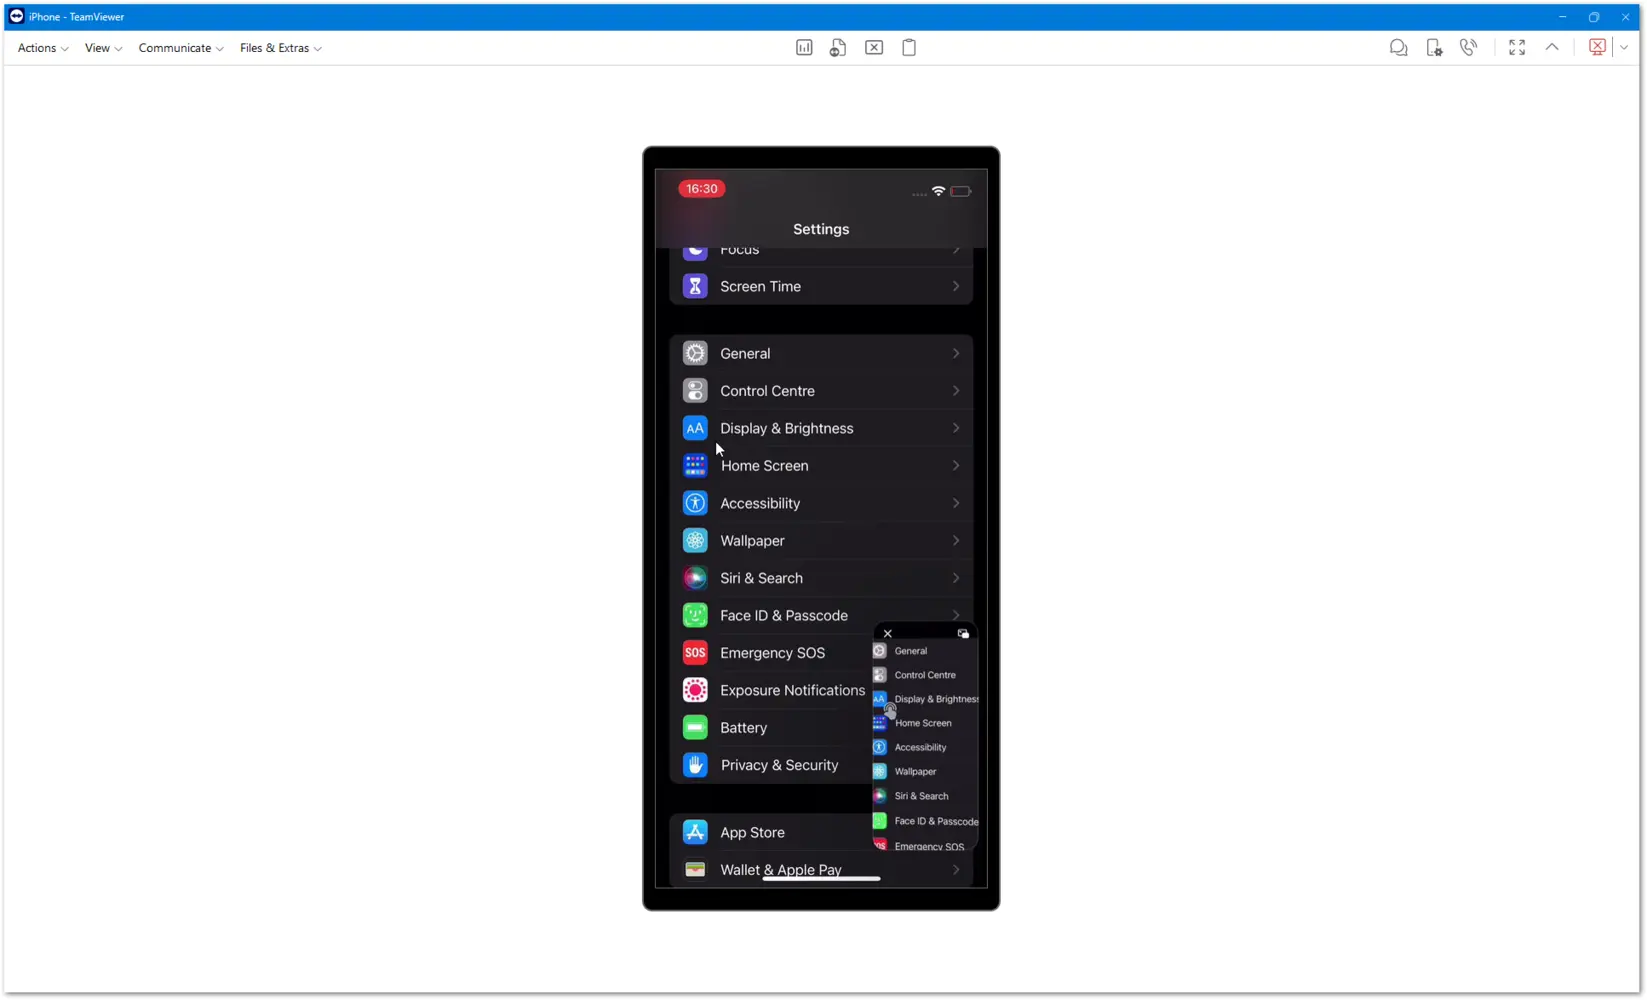1647x1000 pixels.
Task: Tap the Wi-Fi status icon on iPhone
Action: [x=938, y=191]
